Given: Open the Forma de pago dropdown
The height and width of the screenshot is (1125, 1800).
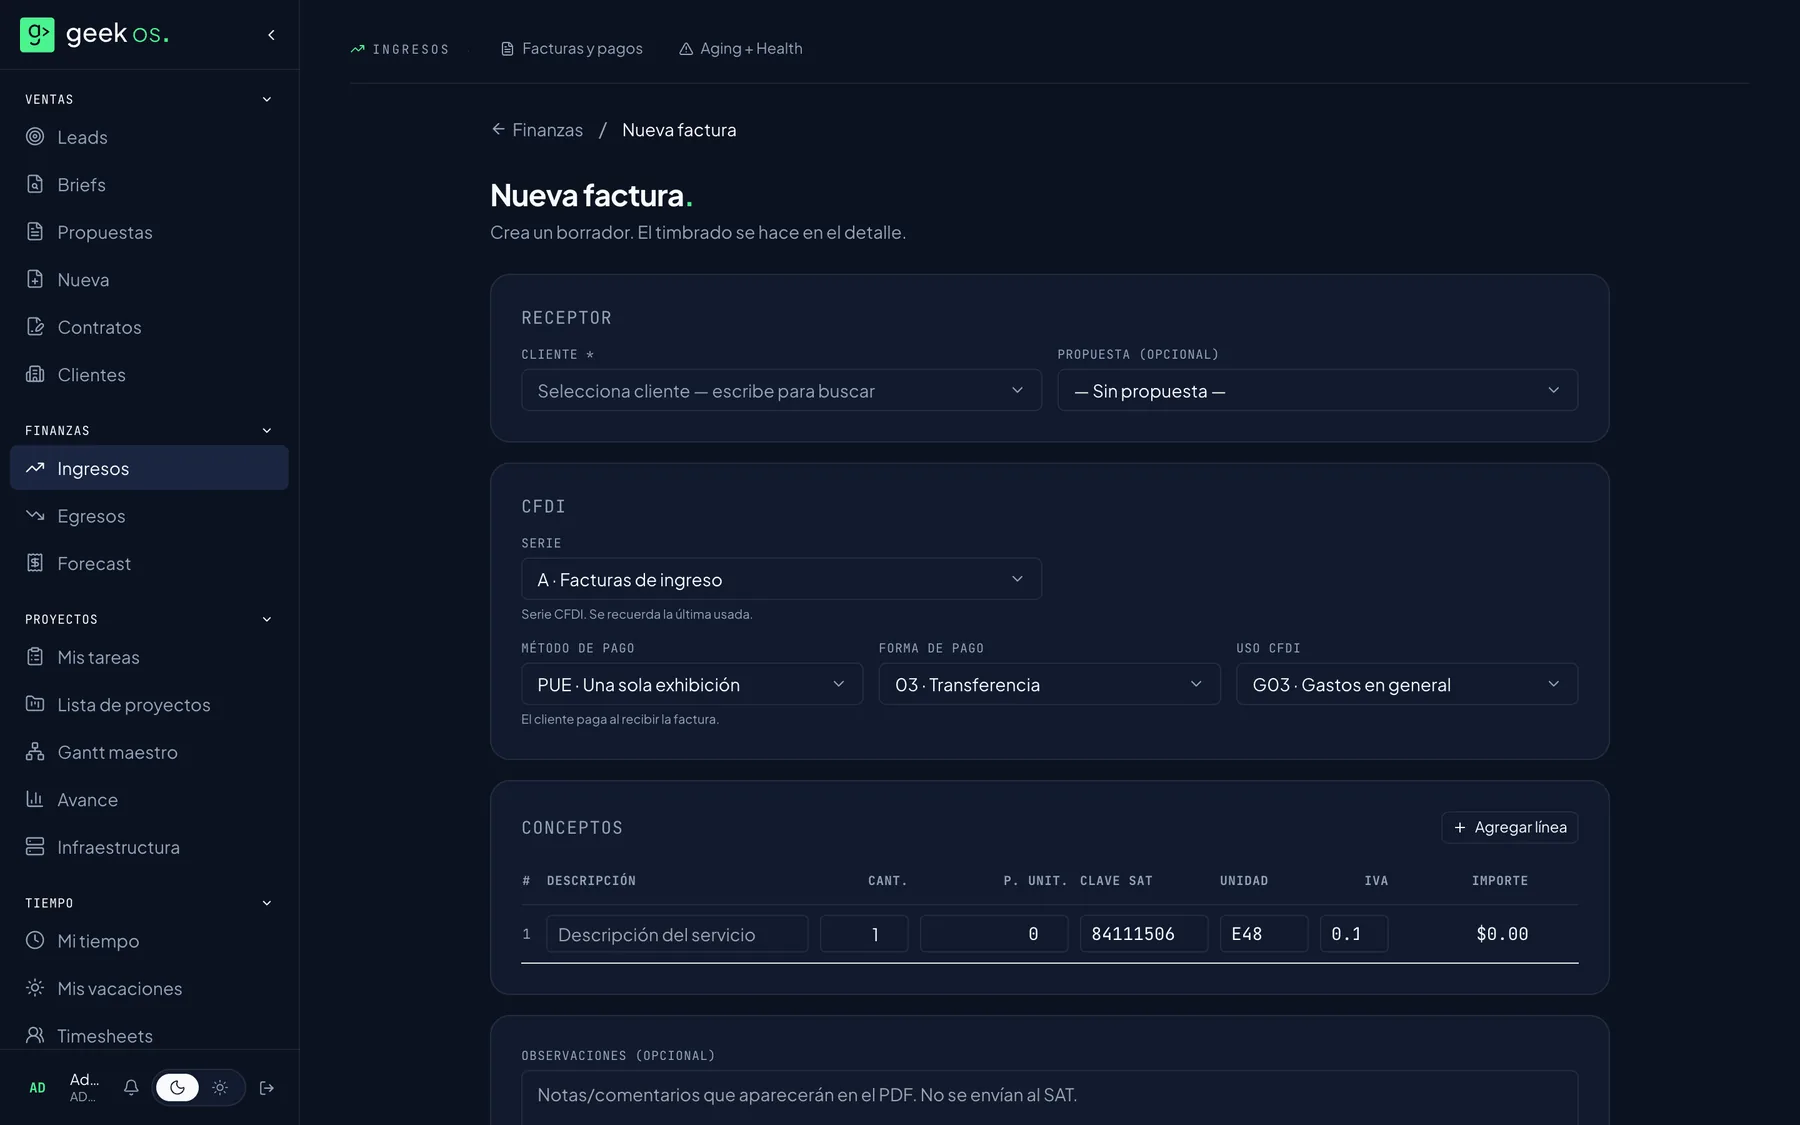Looking at the screenshot, I should coord(1049,684).
